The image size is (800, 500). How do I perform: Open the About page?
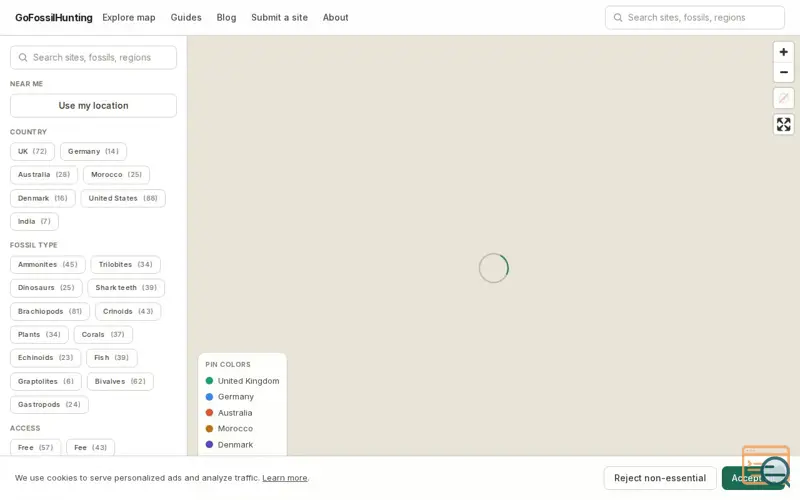tap(335, 17)
